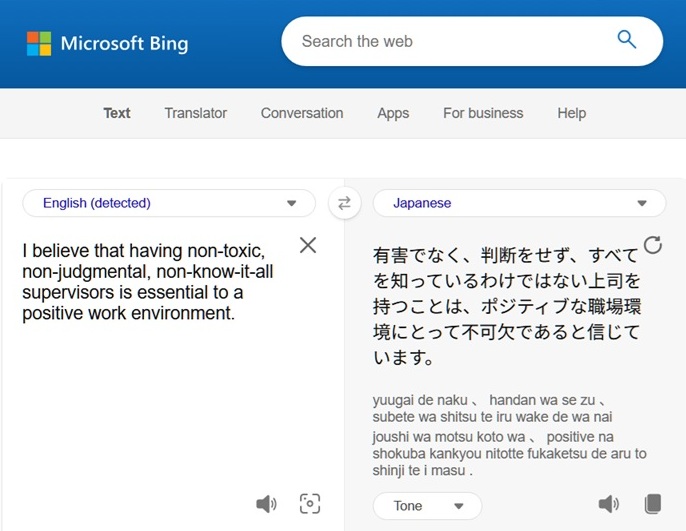Screen dimensions: 686x531
Task: Expand the Tone dropdown
Action: pyautogui.click(x=427, y=506)
